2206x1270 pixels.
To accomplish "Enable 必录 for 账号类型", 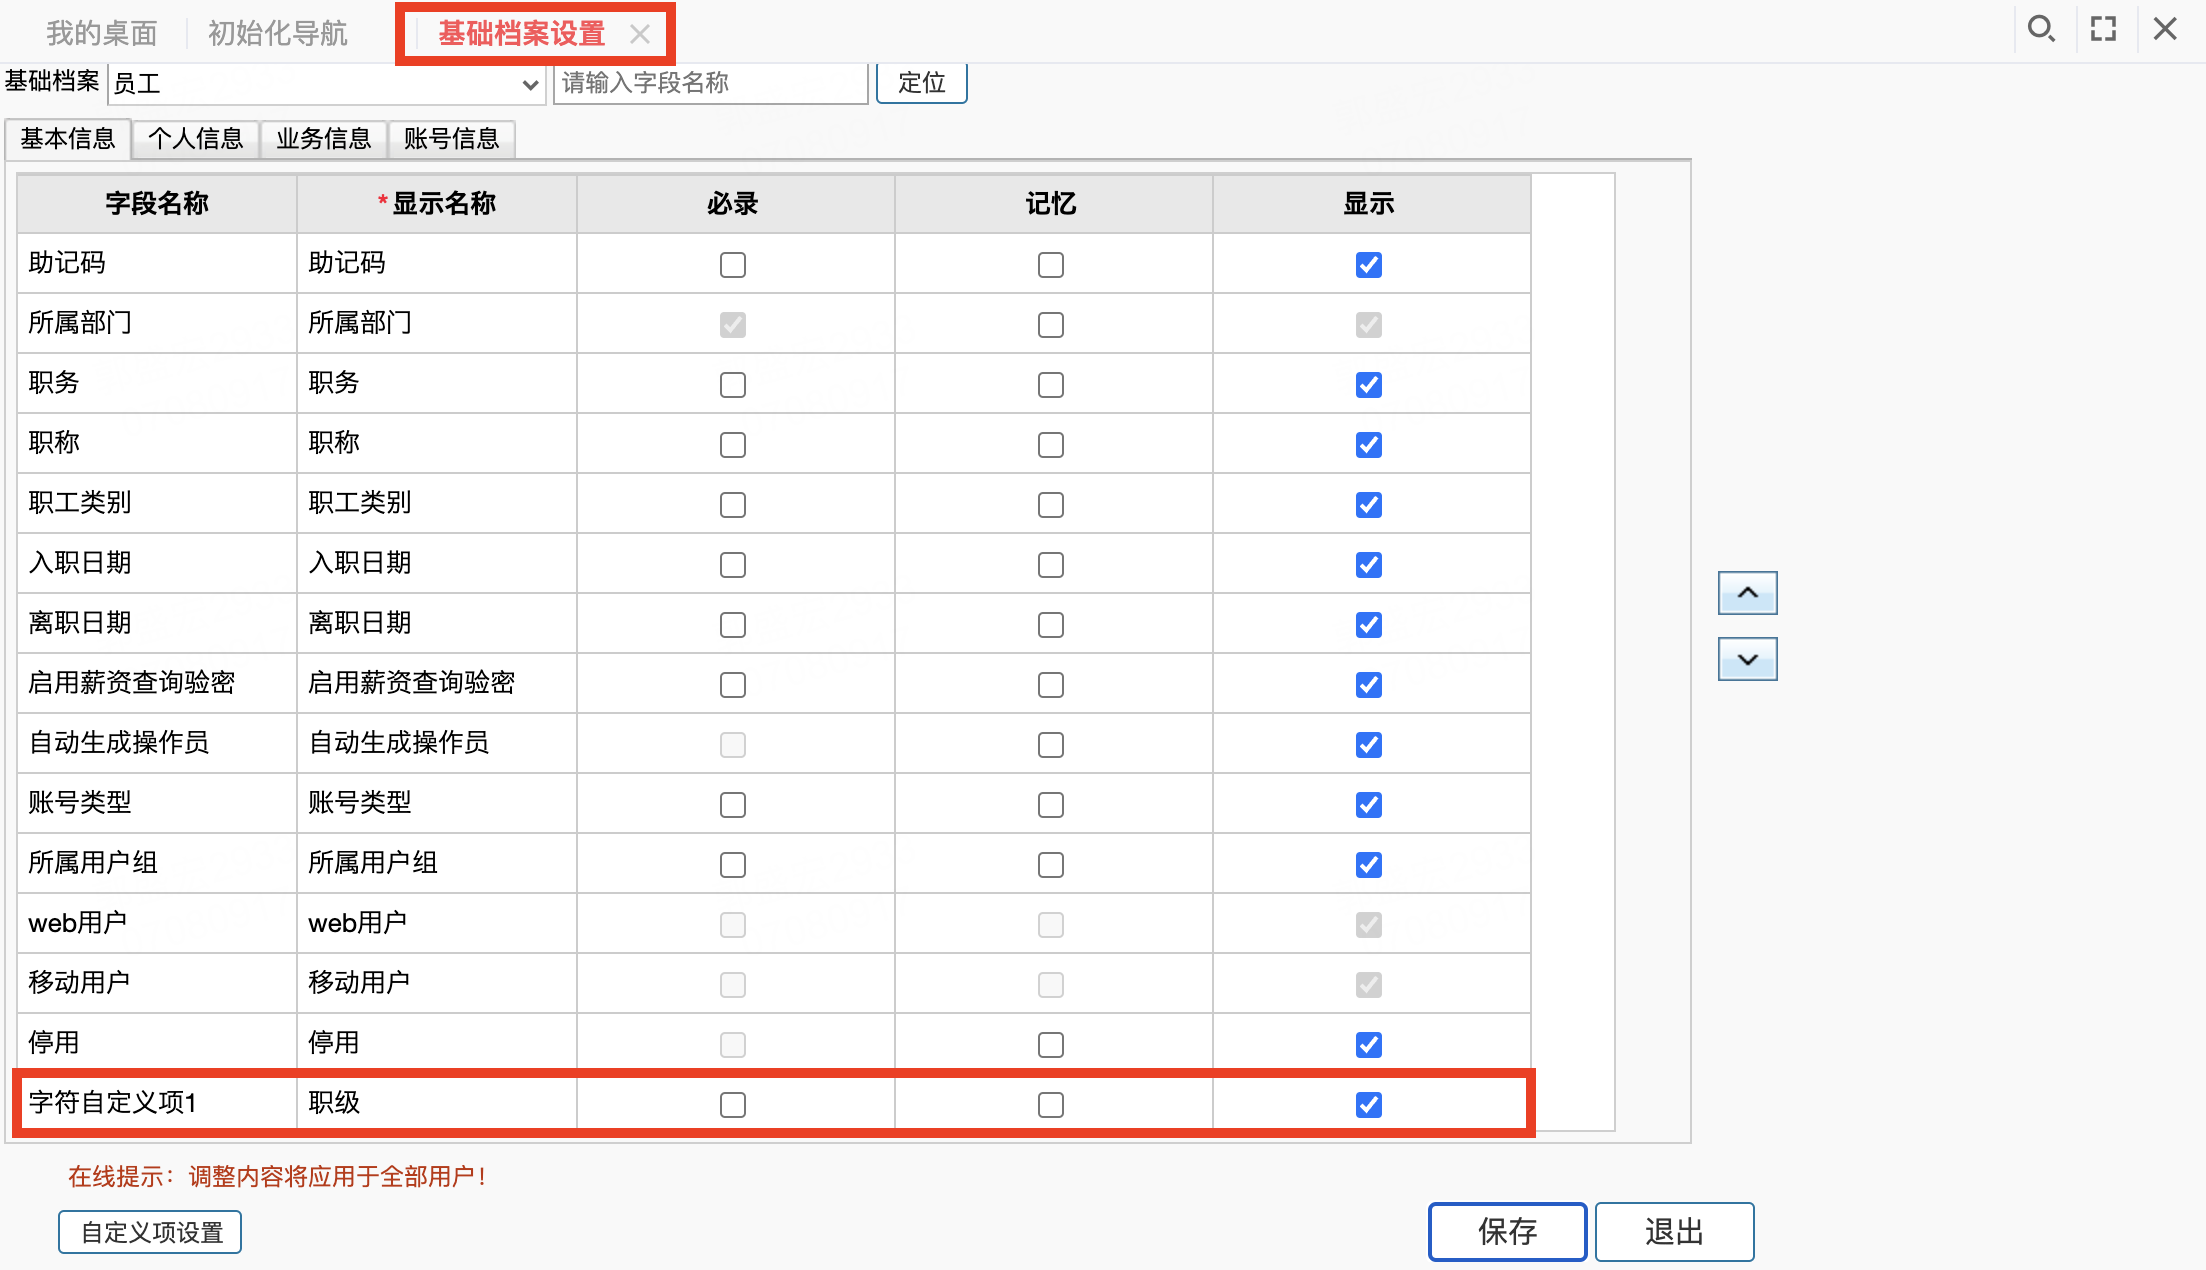I will click(733, 805).
